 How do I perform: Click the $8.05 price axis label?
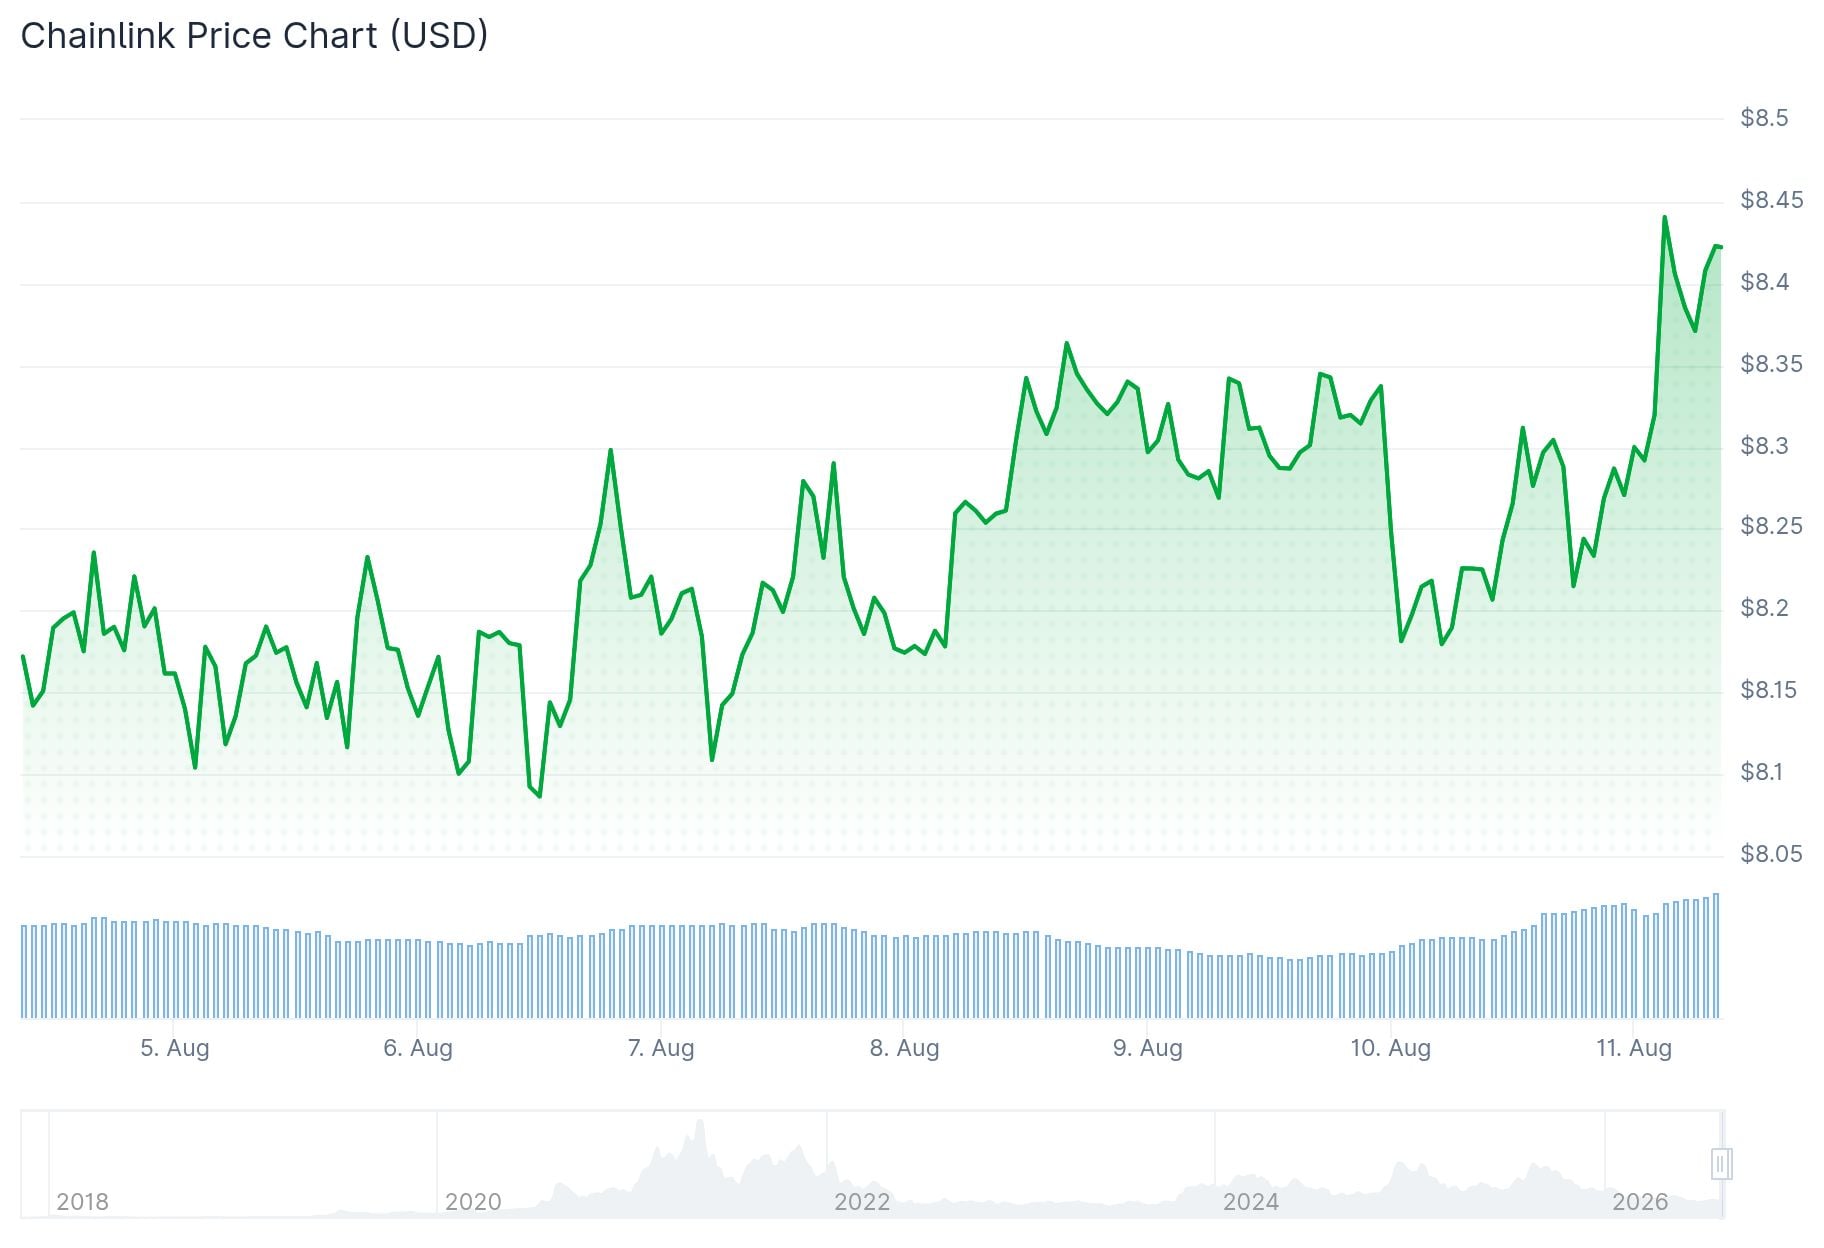tap(1772, 854)
